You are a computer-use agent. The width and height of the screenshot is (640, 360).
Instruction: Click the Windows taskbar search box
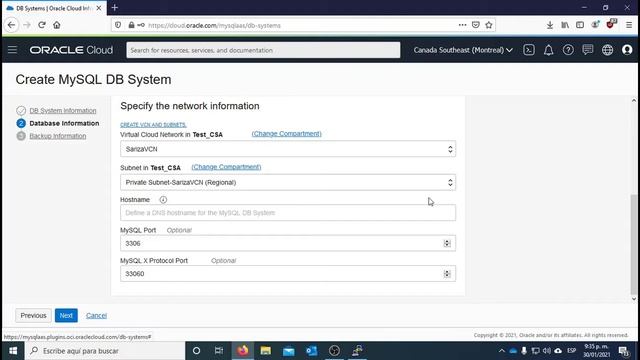105,351
